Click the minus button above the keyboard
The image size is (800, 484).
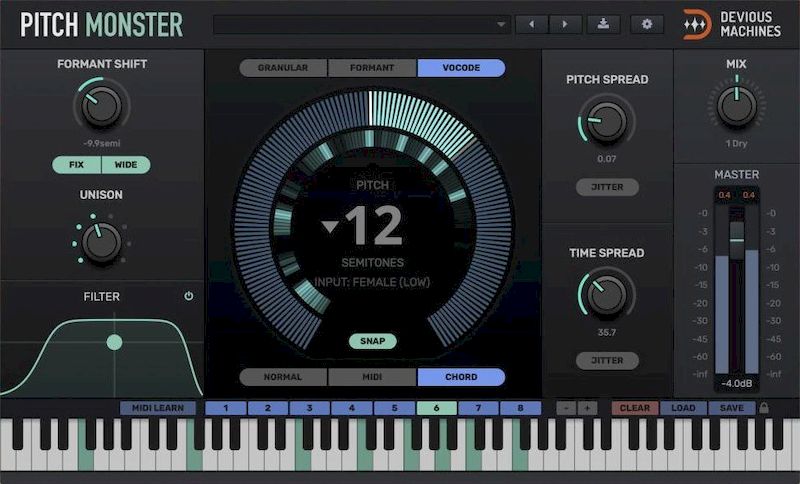[x=566, y=408]
